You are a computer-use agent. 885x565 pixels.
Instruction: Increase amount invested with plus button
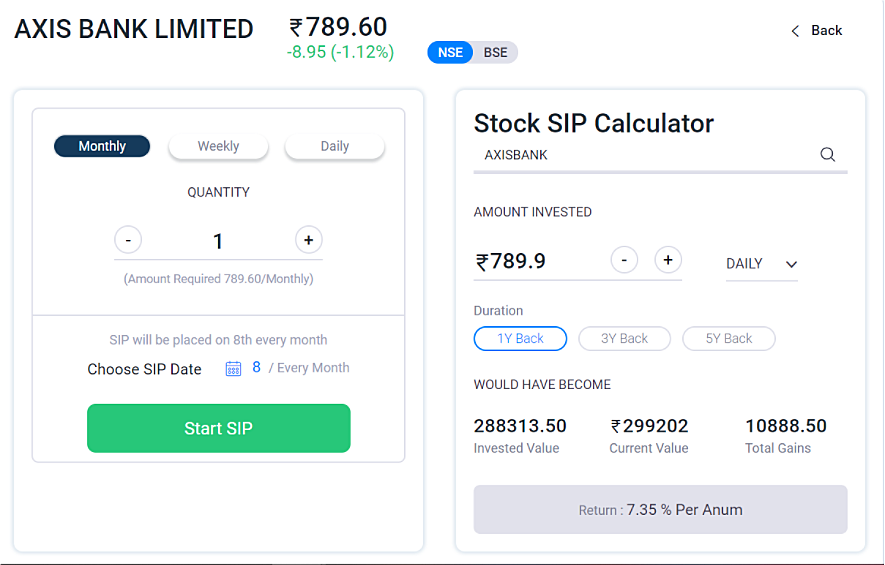(x=668, y=260)
